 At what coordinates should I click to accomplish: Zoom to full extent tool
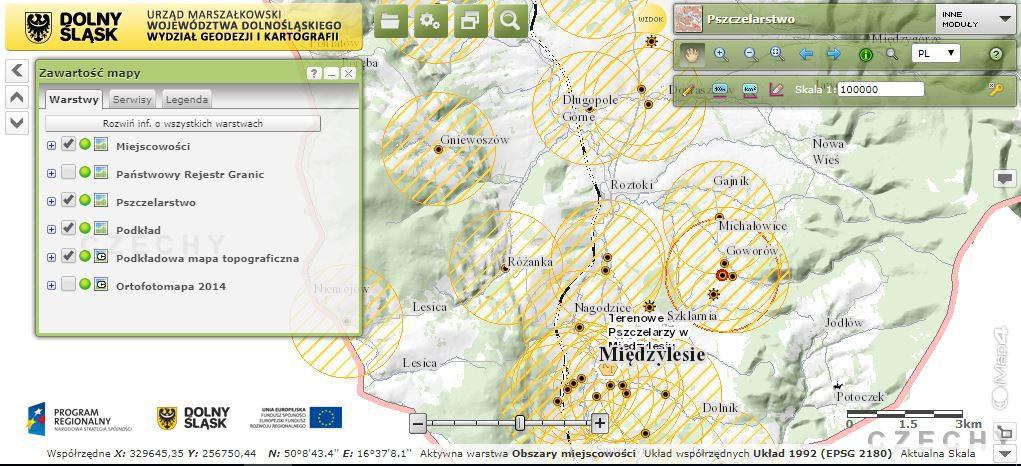(x=777, y=54)
